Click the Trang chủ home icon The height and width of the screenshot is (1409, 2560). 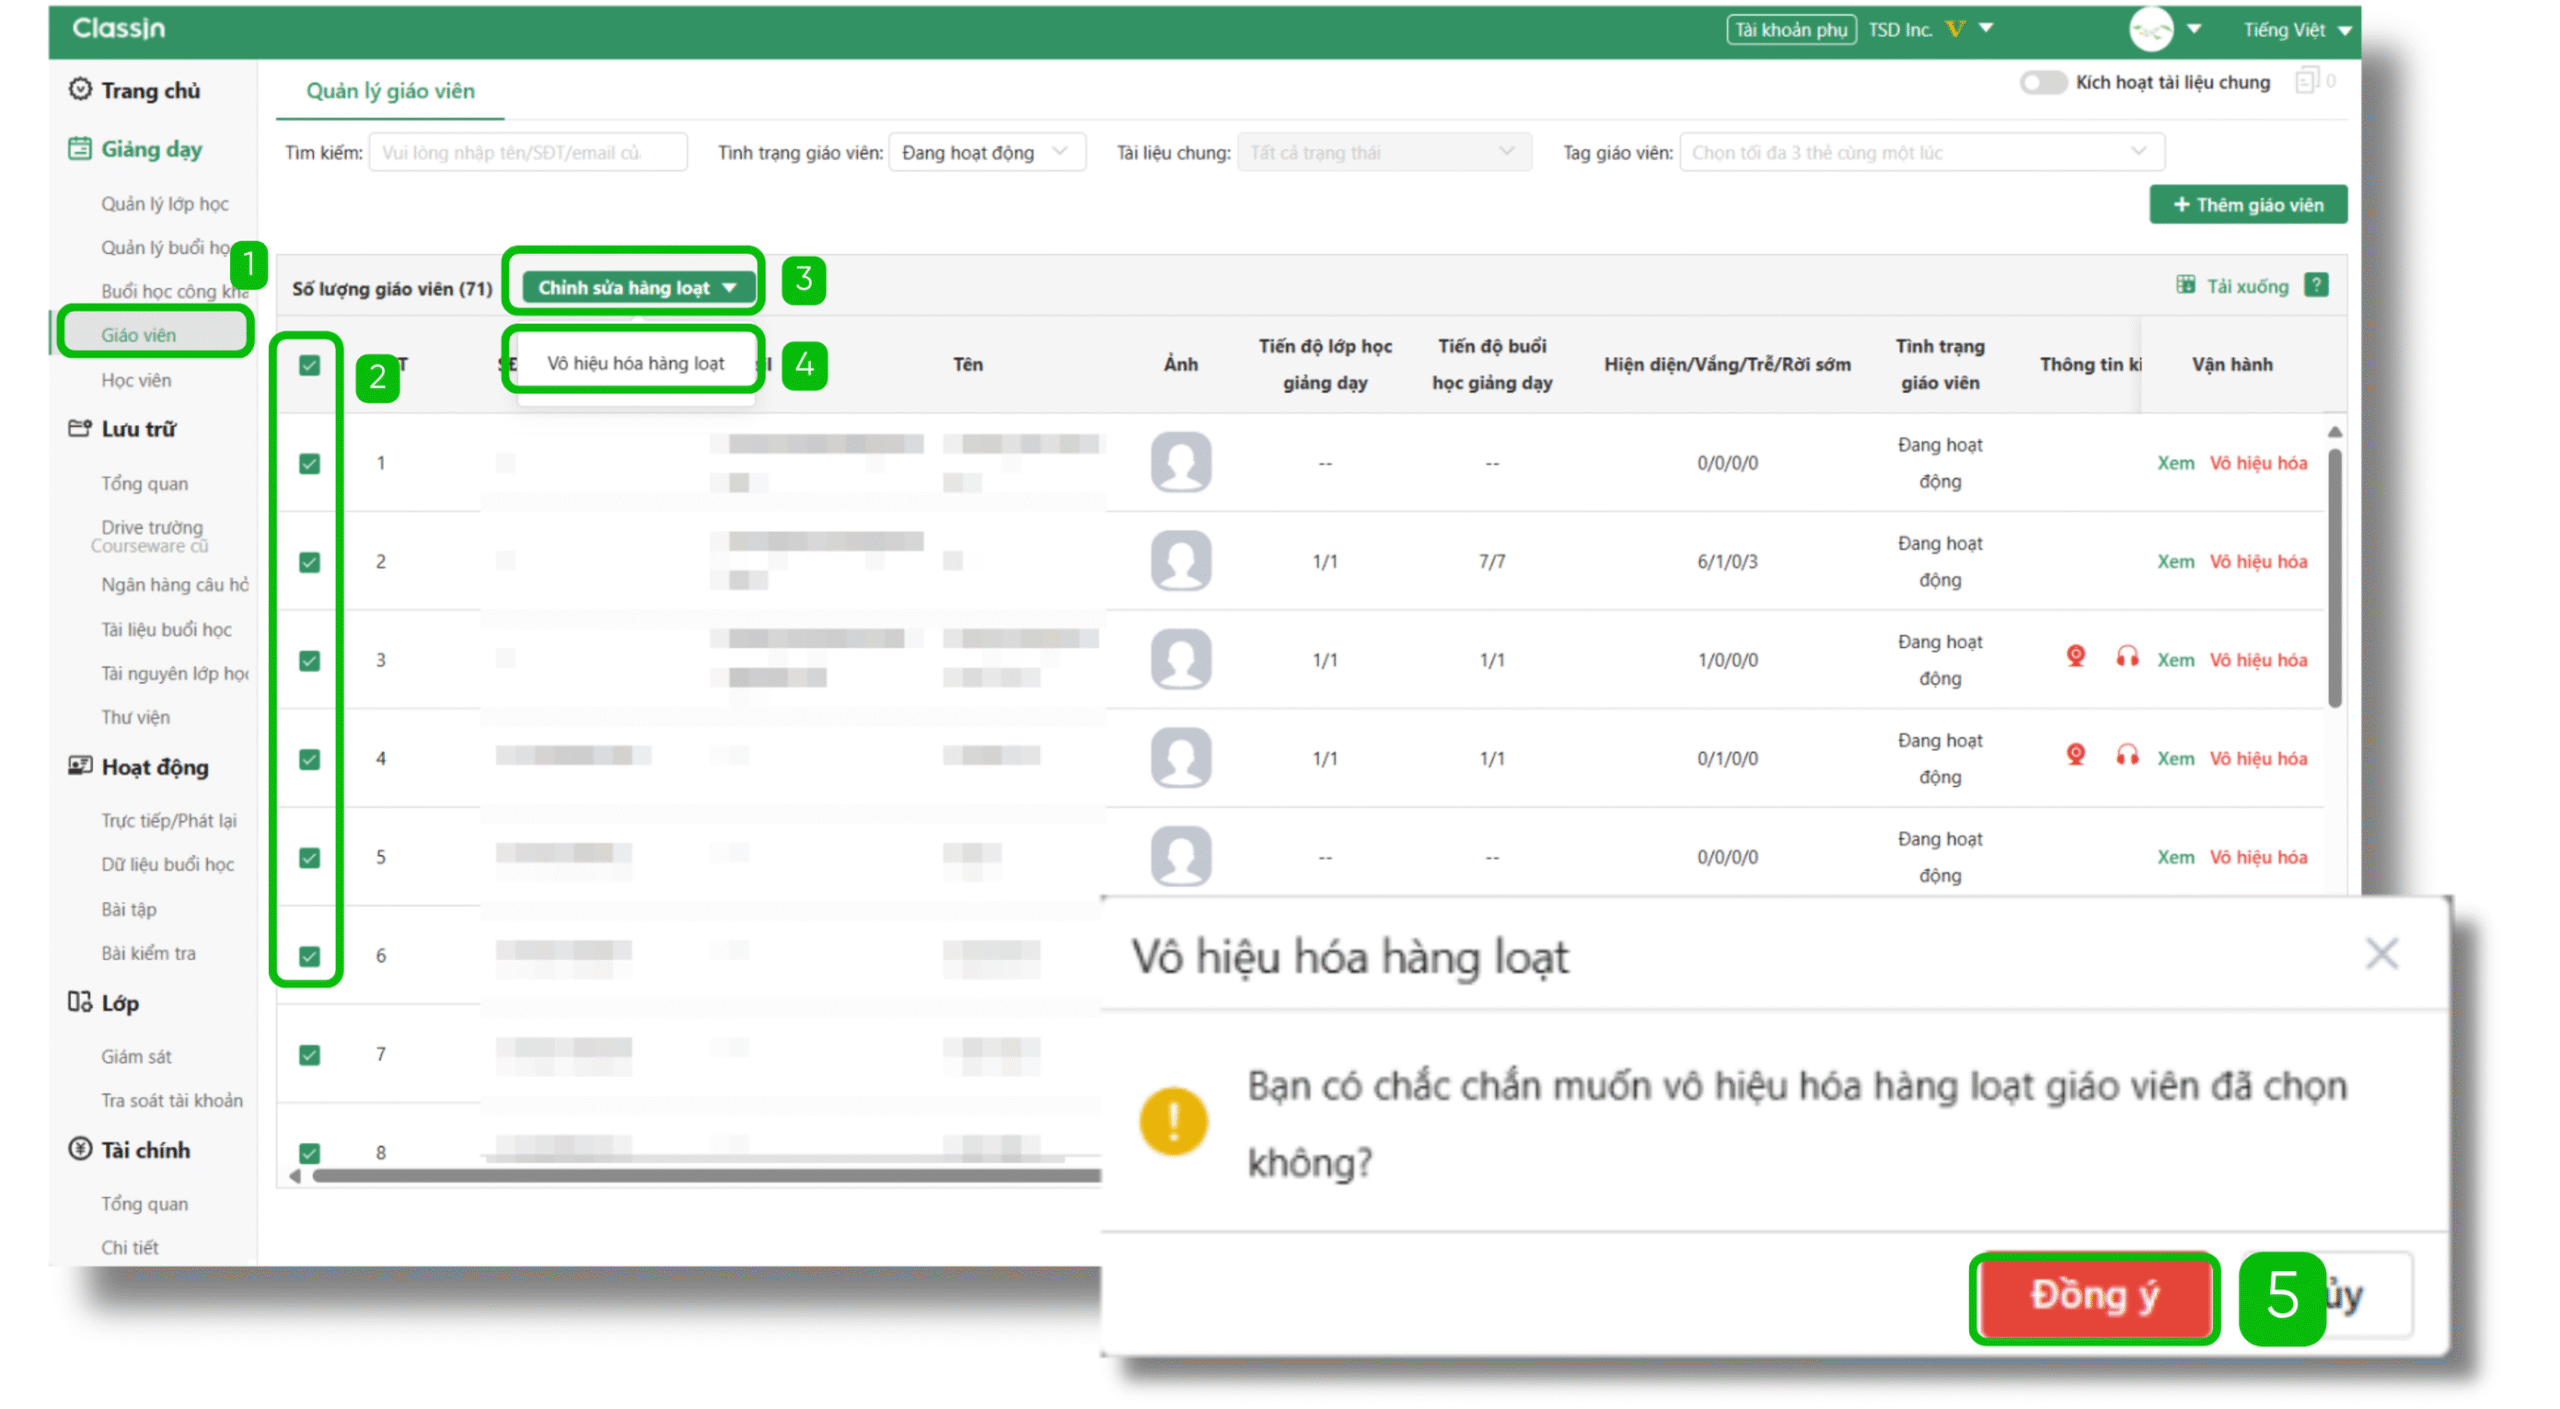[81, 90]
